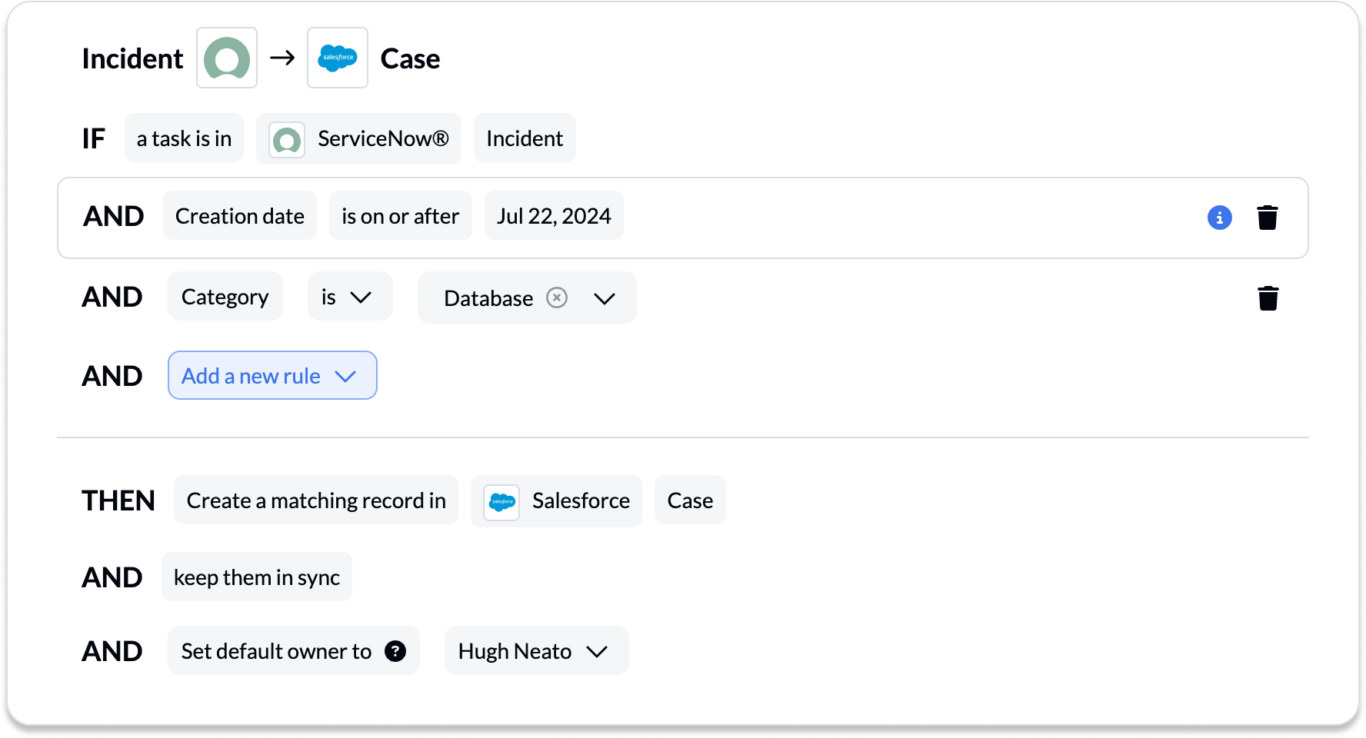1366x738 pixels.
Task: Click the Case chip in the THEN row
Action: point(690,500)
